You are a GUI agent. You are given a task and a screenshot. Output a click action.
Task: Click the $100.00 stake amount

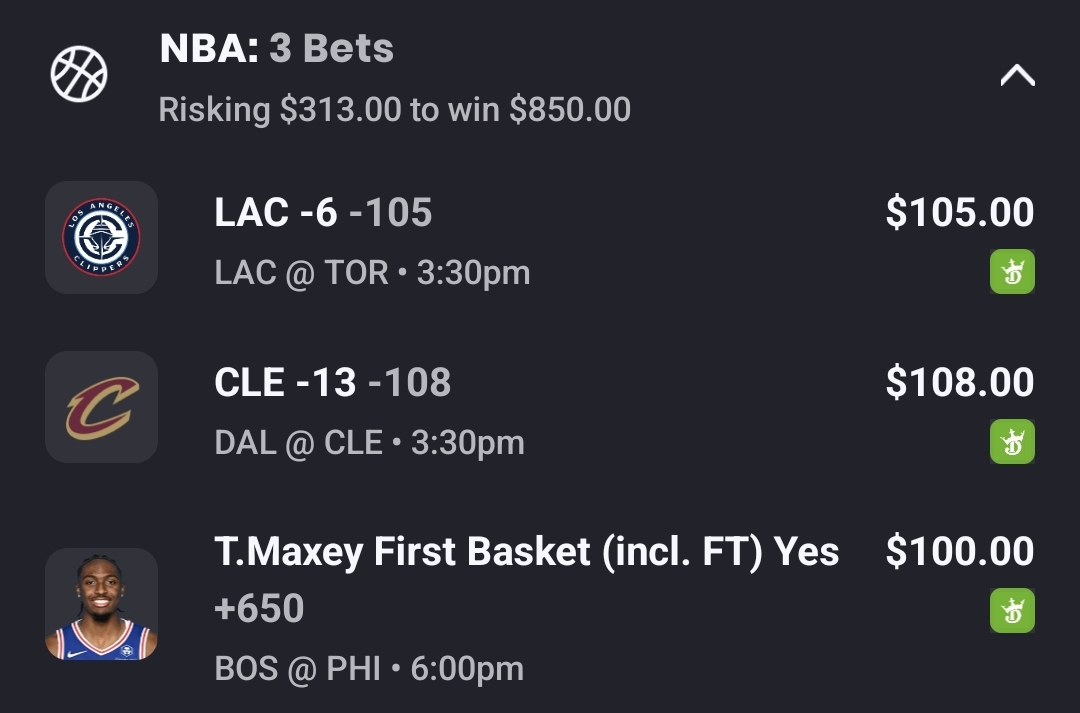pyautogui.click(x=959, y=552)
